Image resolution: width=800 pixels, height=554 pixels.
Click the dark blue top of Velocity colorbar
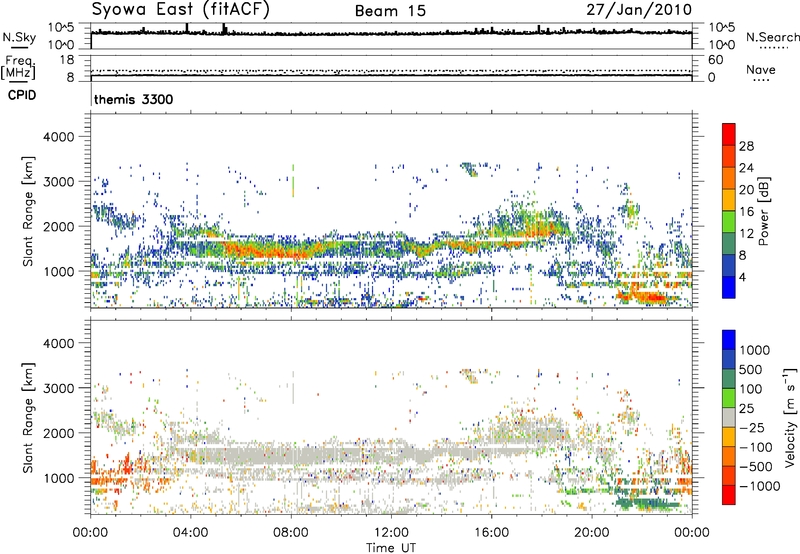click(729, 340)
